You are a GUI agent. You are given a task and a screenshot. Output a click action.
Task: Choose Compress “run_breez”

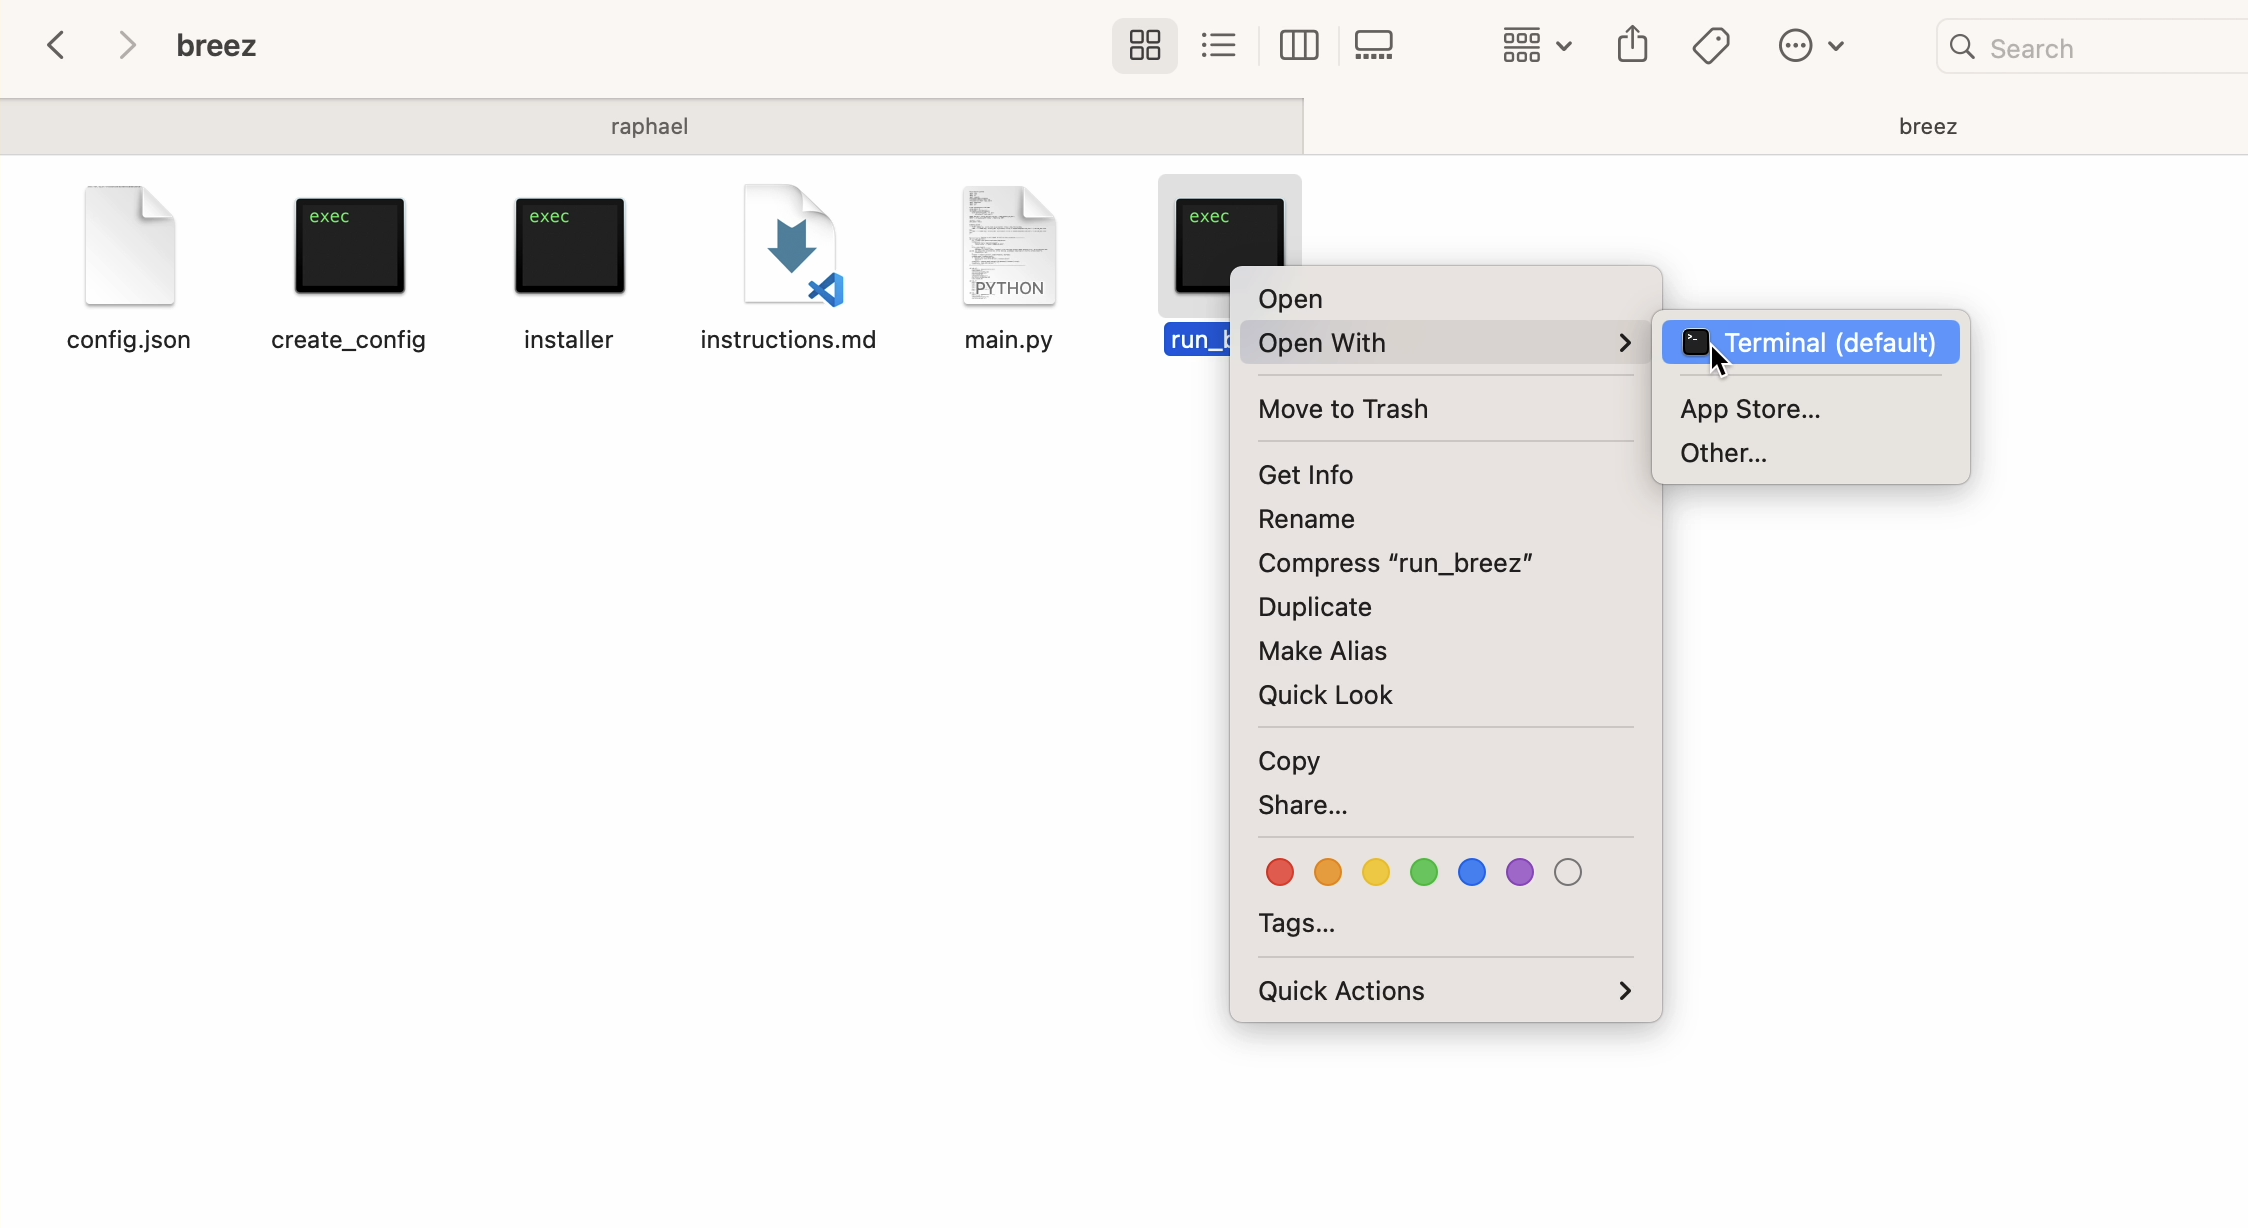coord(1446,563)
